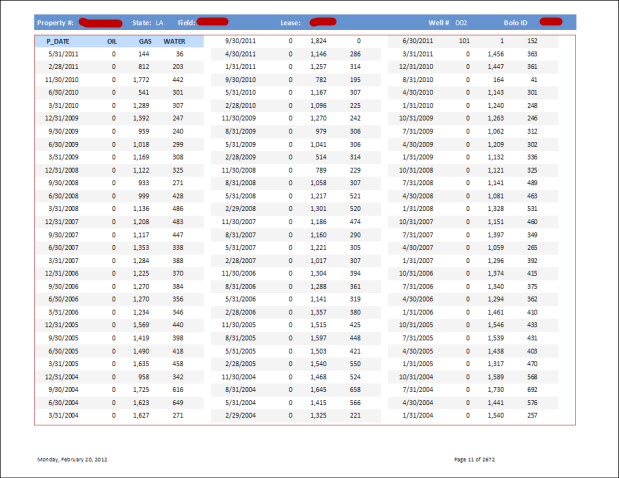Select the 12/31/2007 date cell
This screenshot has width=619, height=478.
pyautogui.click(x=62, y=222)
